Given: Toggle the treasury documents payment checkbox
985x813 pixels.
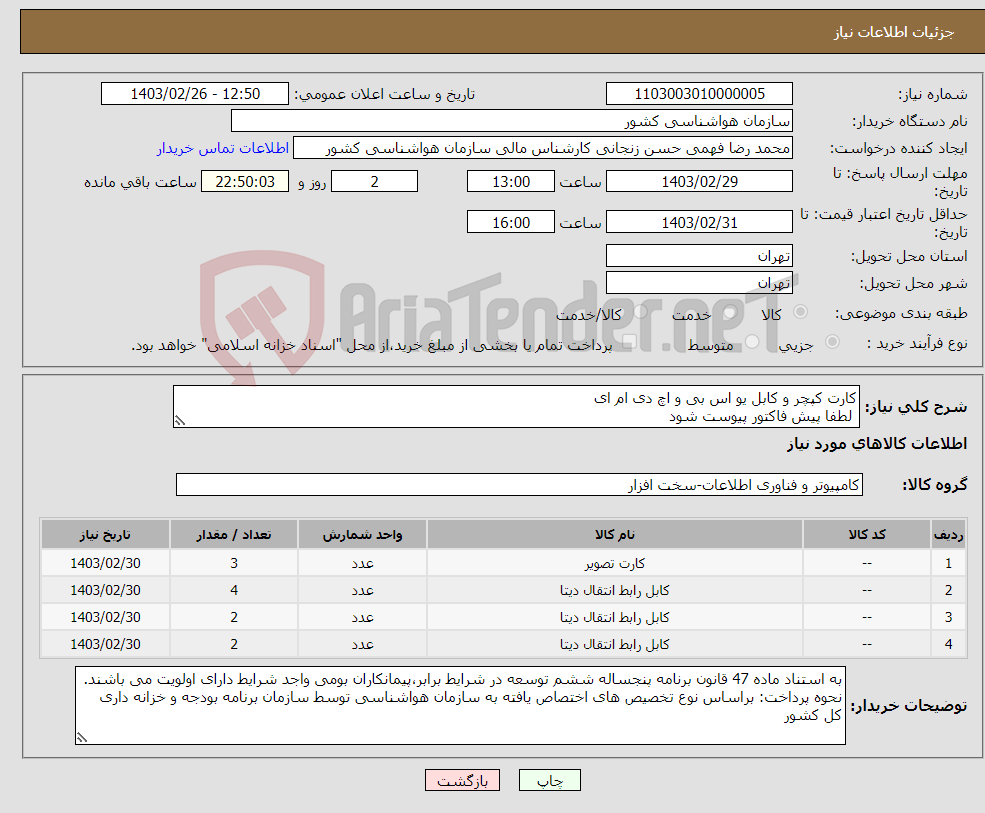Looking at the screenshot, I should tap(629, 342).
